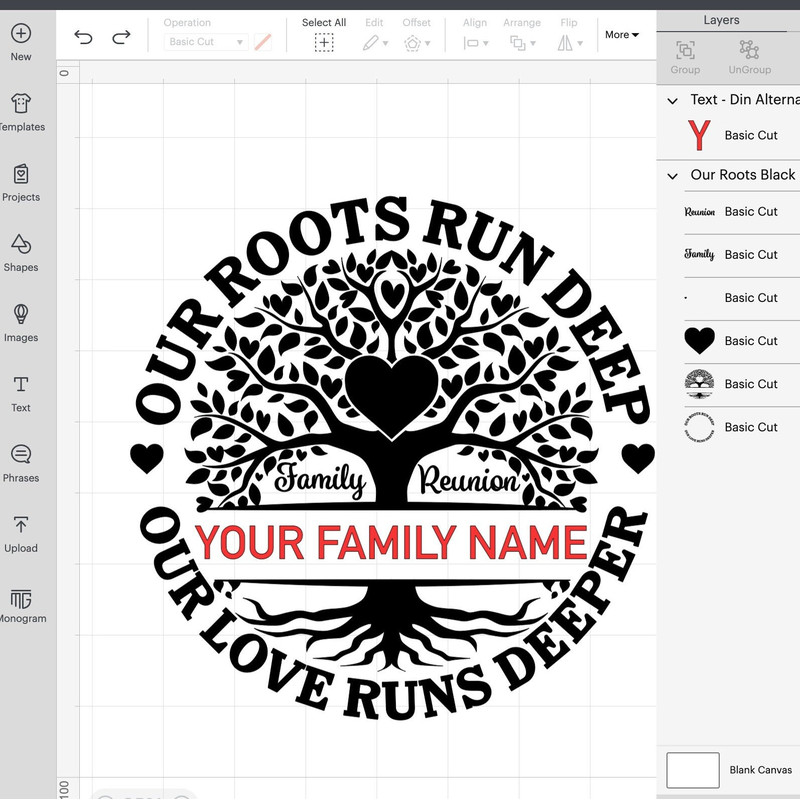Open the Basic Cut operation dropdown
The width and height of the screenshot is (800, 800).
coord(205,42)
